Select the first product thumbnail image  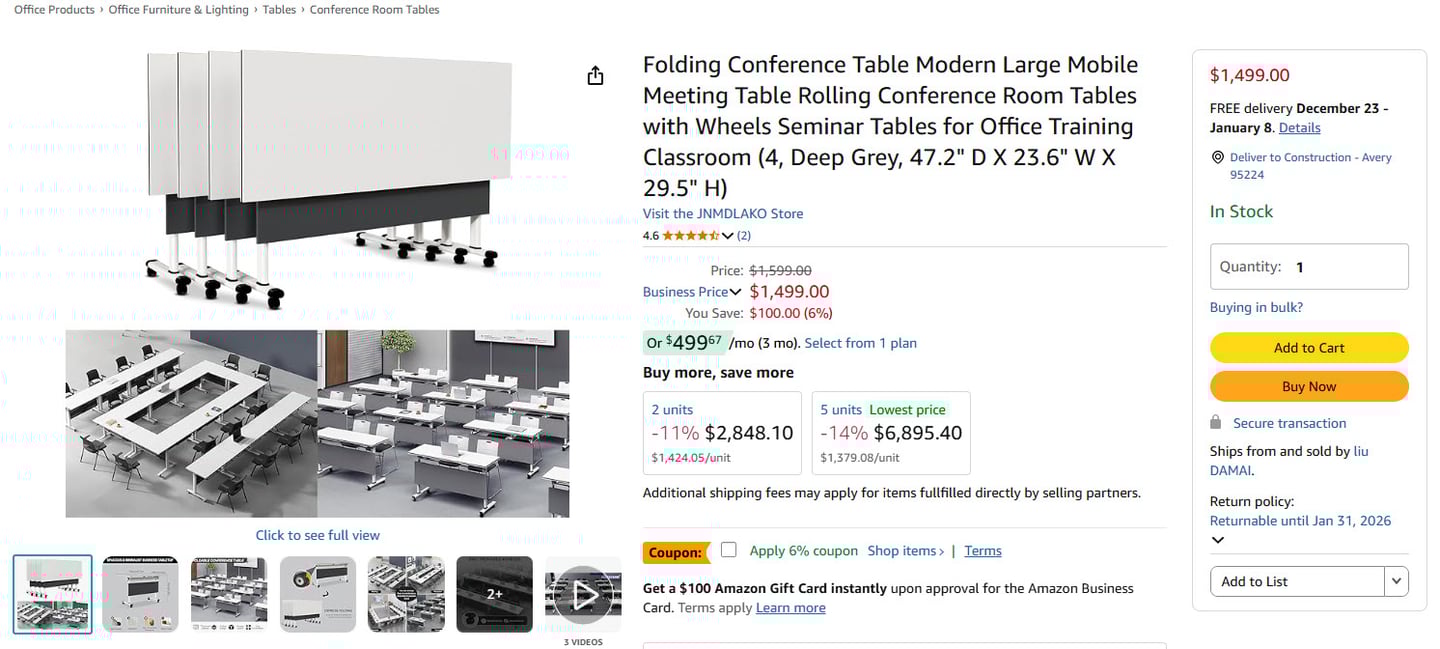tap(53, 594)
